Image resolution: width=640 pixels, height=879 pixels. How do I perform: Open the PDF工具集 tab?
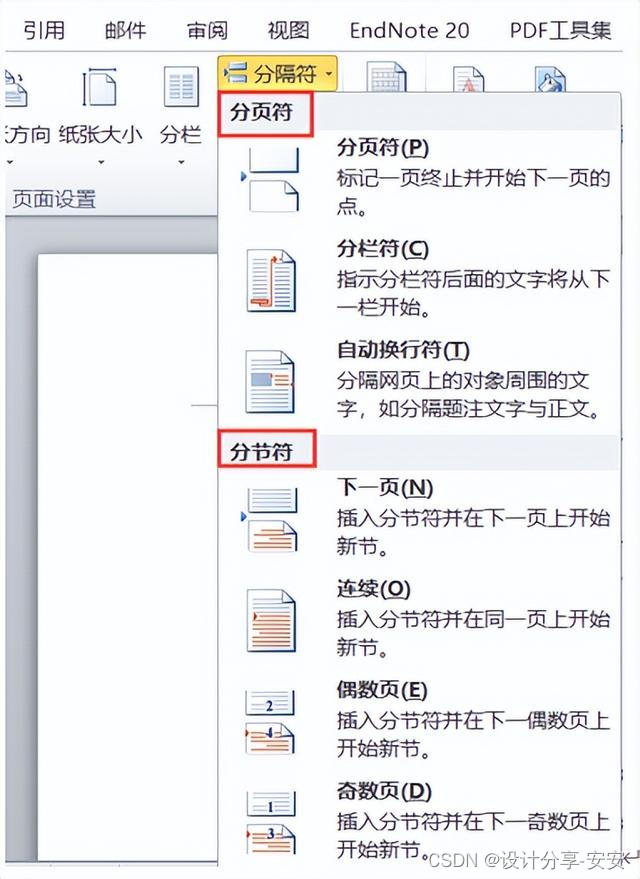560,30
